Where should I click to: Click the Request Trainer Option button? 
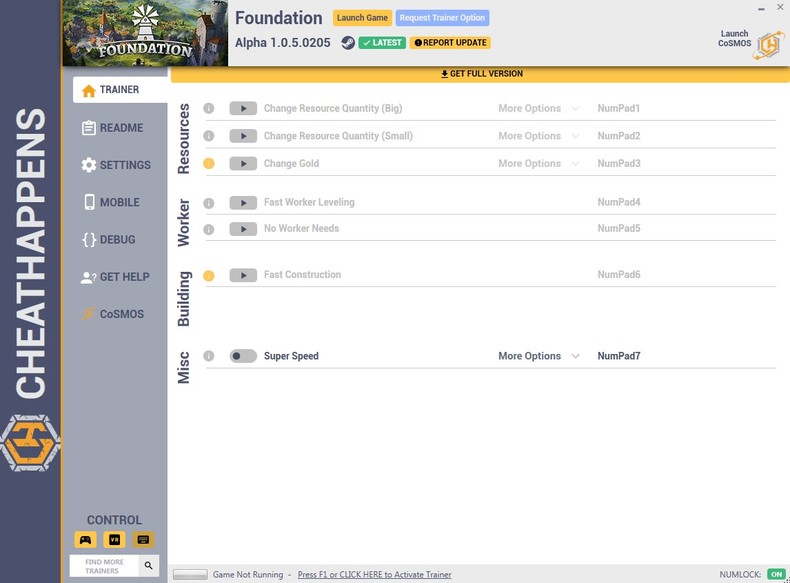(442, 18)
